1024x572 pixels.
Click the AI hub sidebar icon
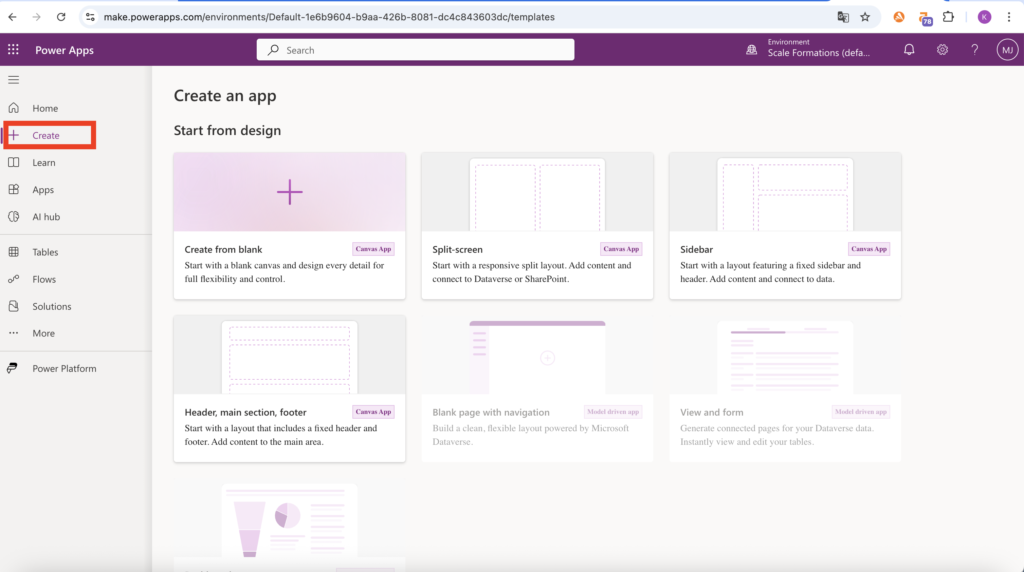13,217
